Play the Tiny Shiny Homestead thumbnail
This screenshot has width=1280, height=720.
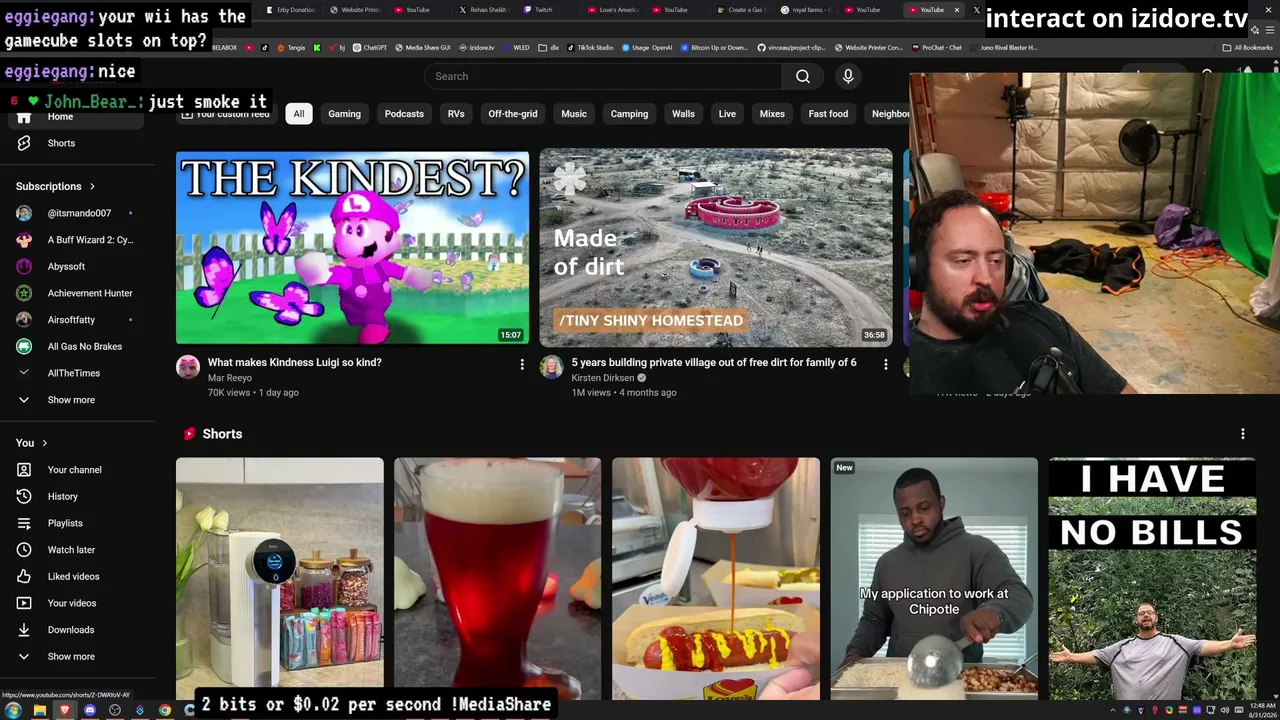tap(716, 247)
